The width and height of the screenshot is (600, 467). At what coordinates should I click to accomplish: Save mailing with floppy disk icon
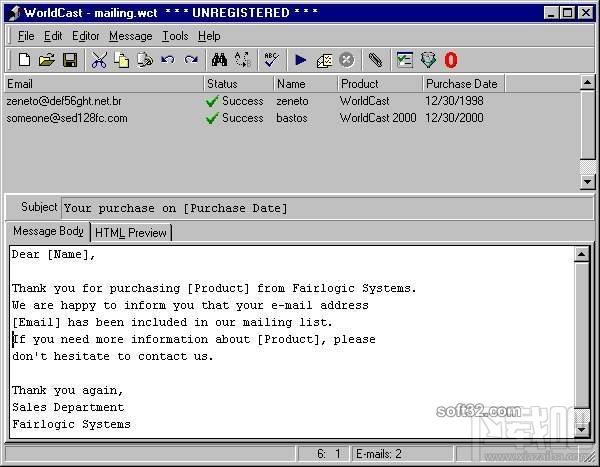[70, 60]
